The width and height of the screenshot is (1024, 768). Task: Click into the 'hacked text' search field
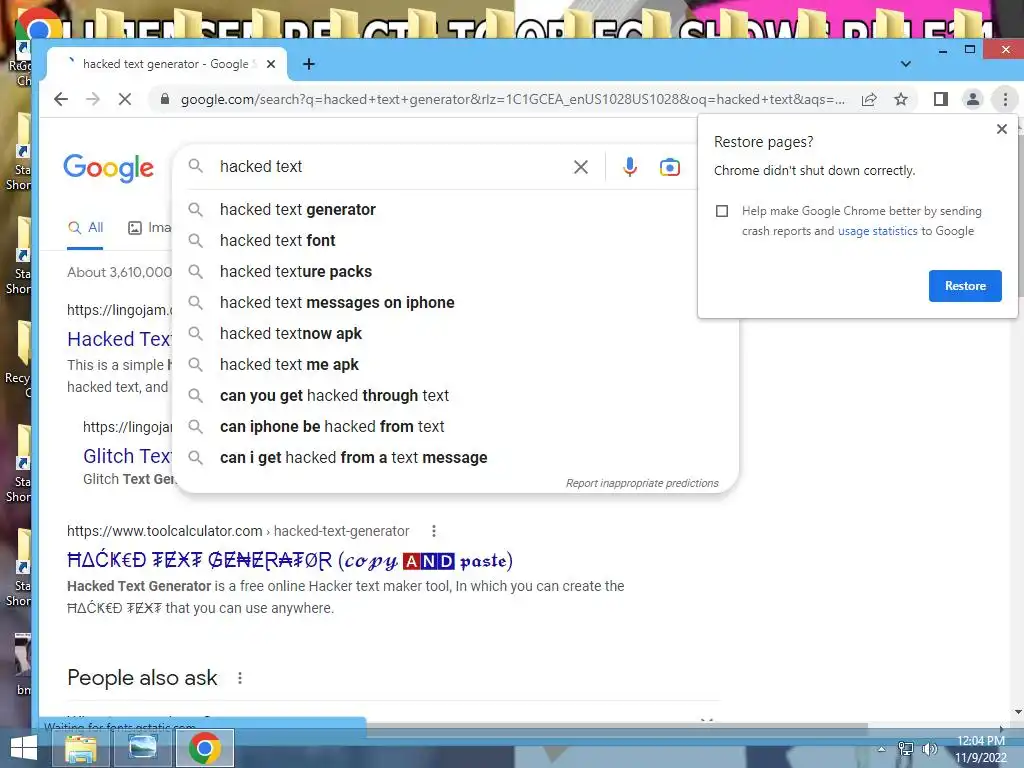(392, 167)
